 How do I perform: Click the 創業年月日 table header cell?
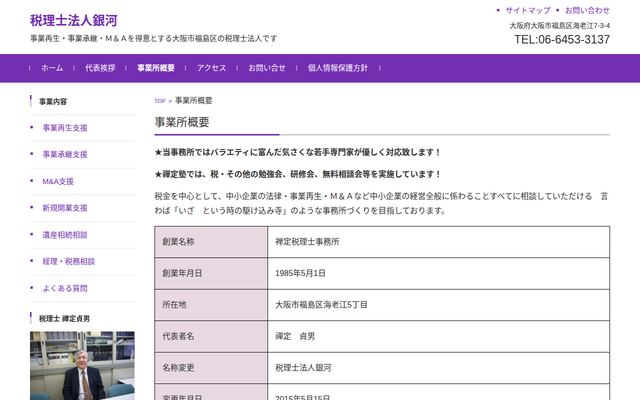[x=211, y=273]
